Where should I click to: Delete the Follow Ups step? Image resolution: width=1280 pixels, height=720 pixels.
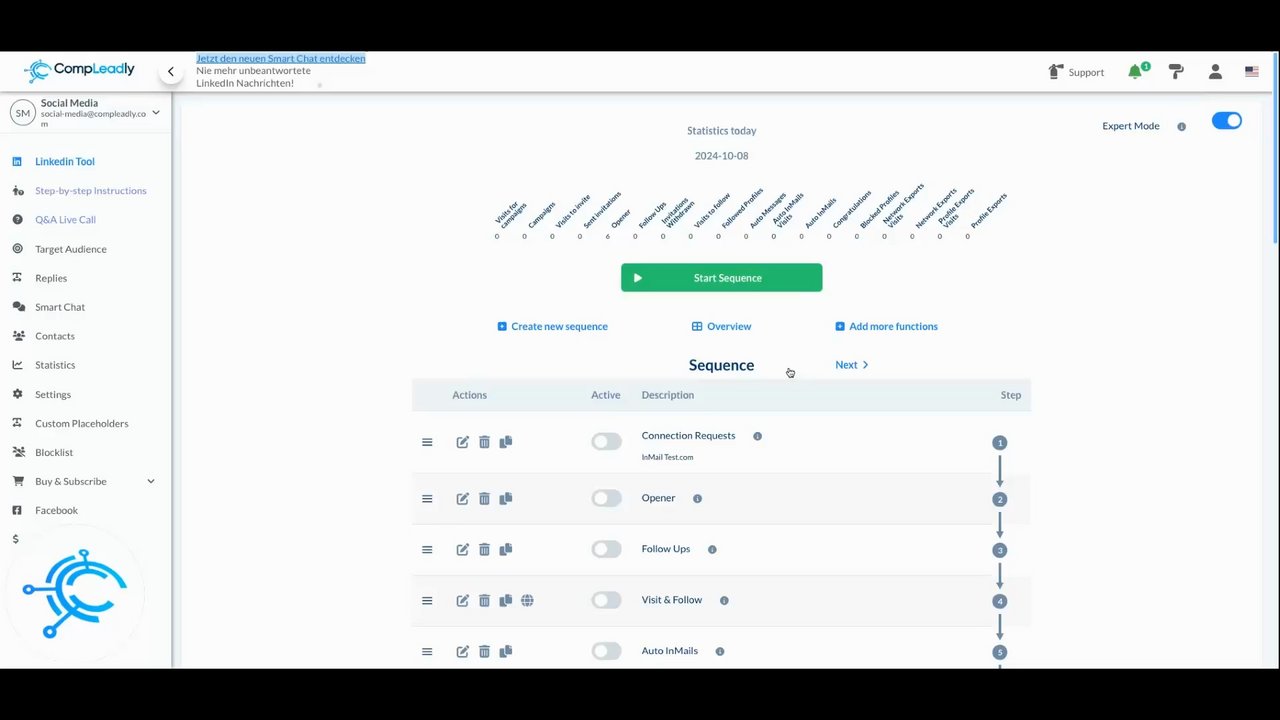click(484, 550)
